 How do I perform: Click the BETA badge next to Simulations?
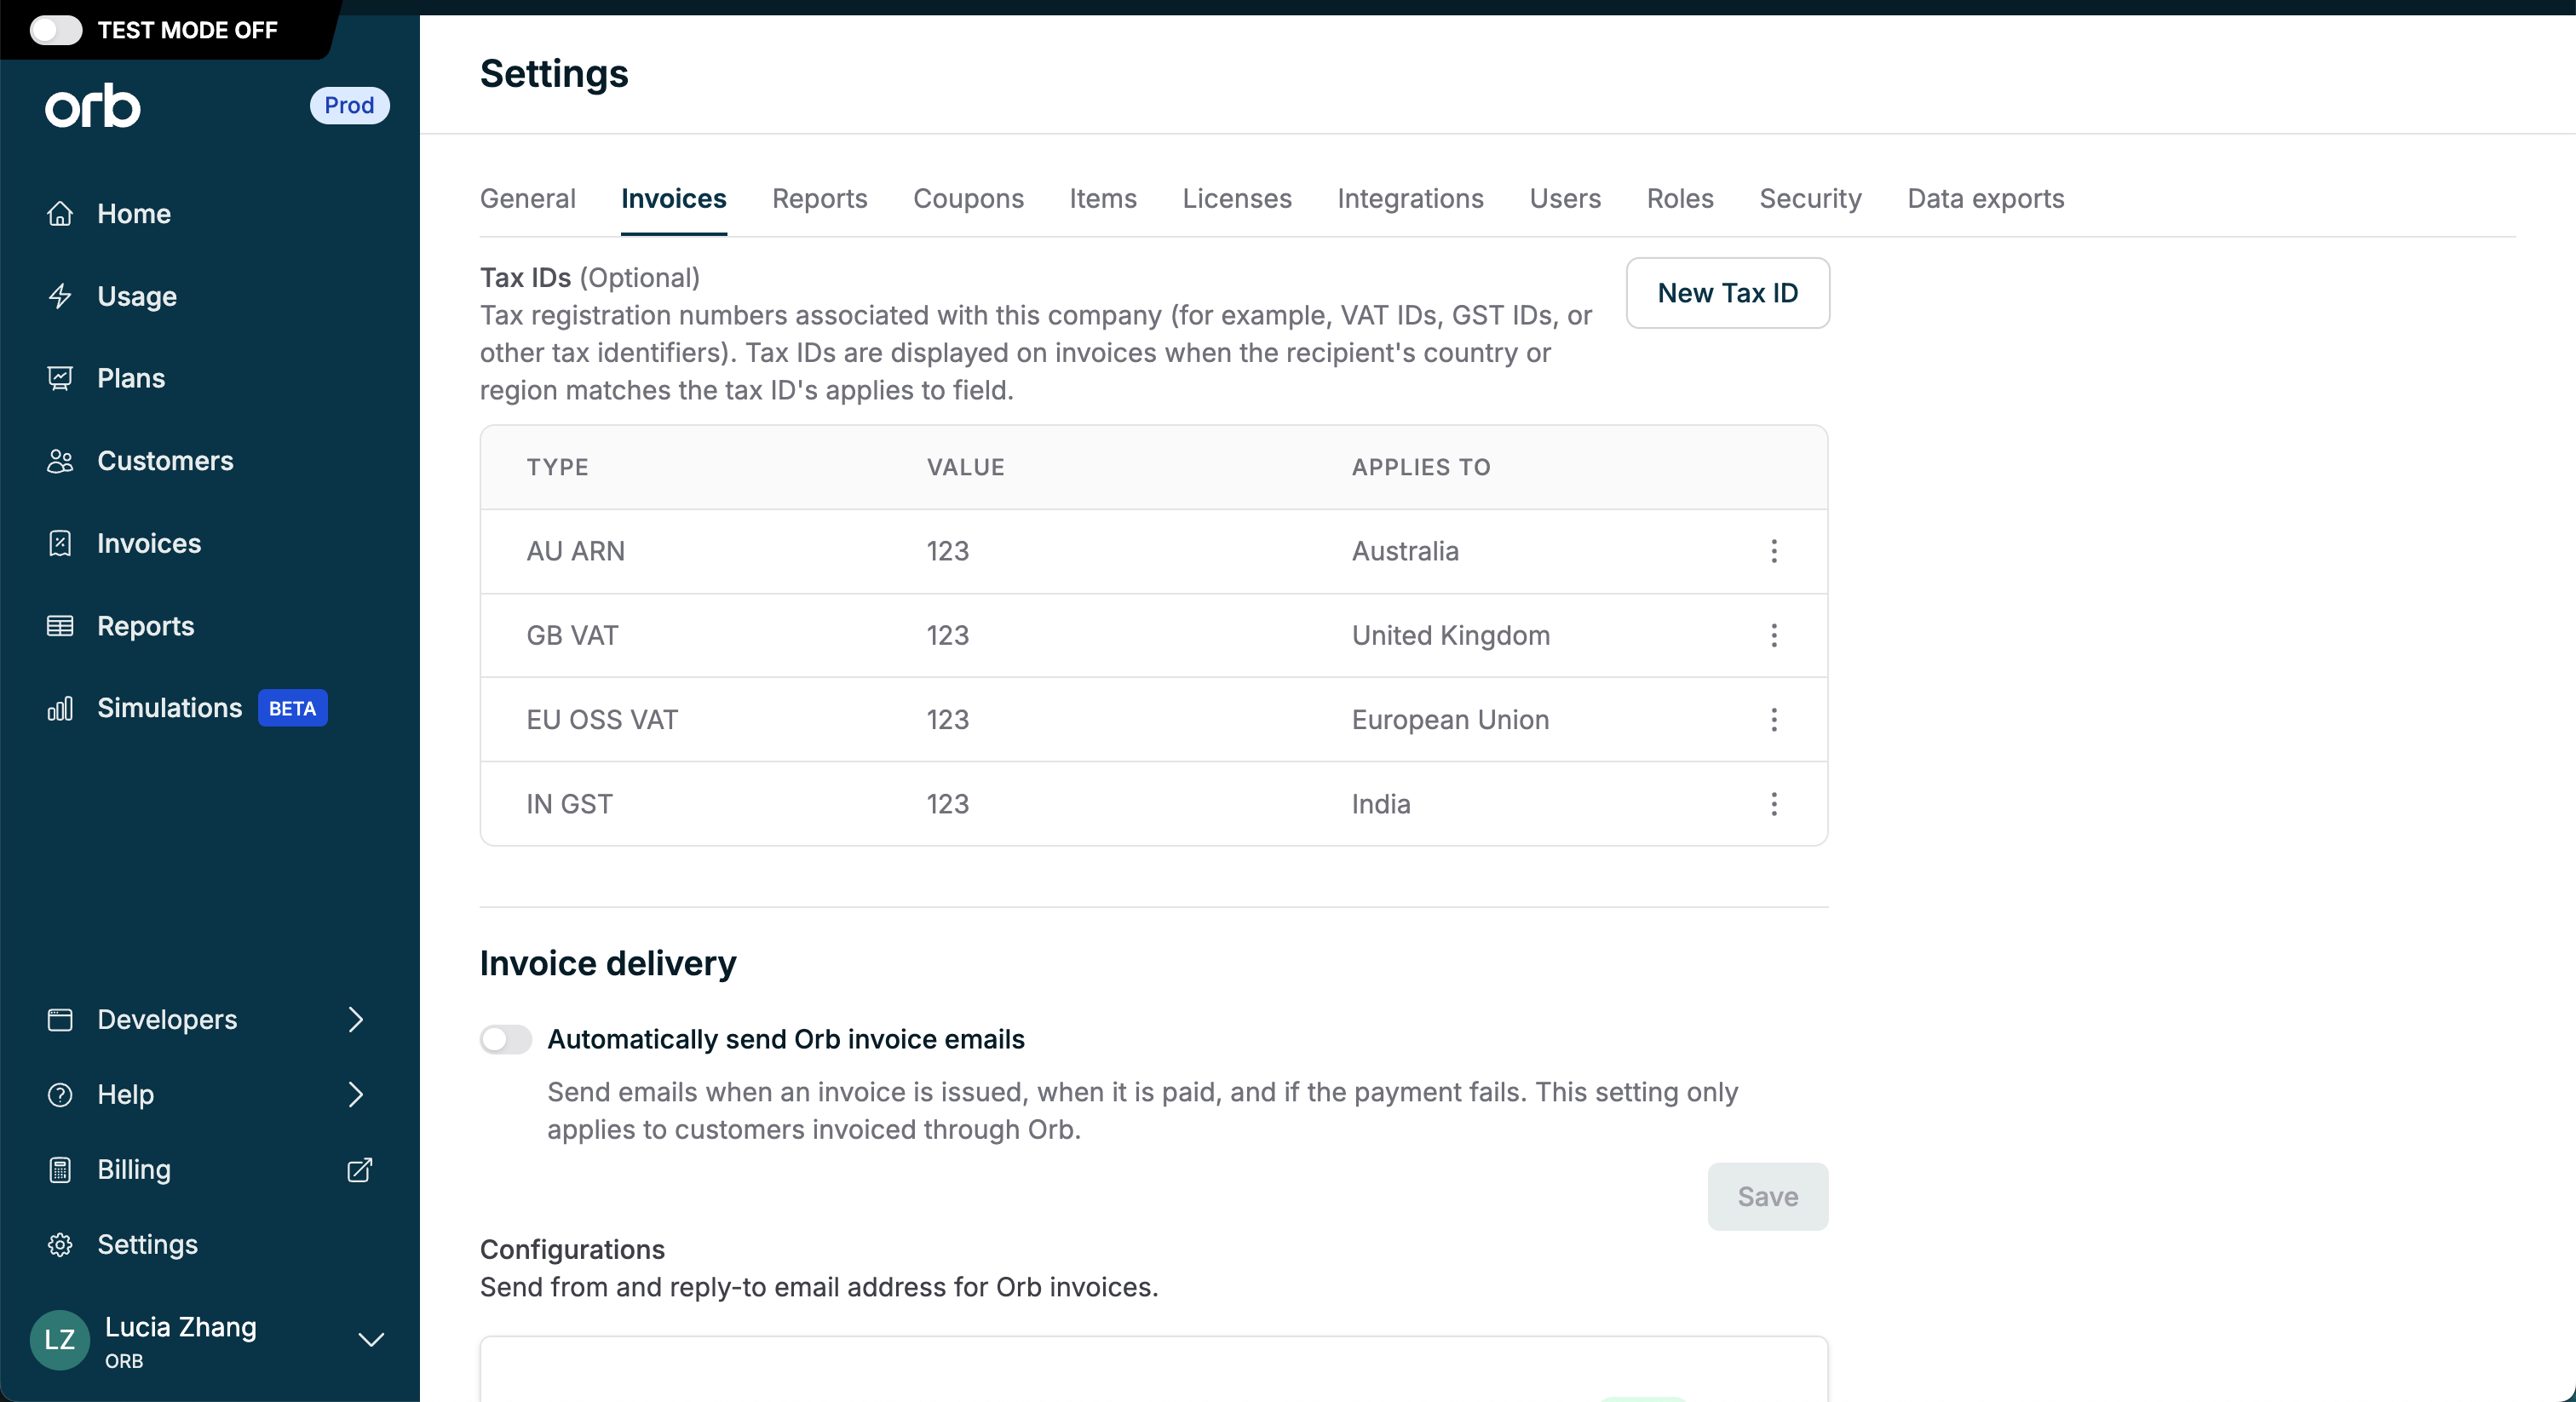coord(293,708)
